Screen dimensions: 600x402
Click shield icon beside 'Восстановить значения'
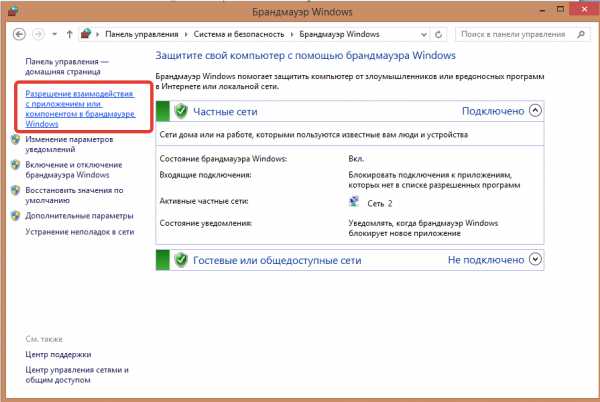(x=16, y=190)
